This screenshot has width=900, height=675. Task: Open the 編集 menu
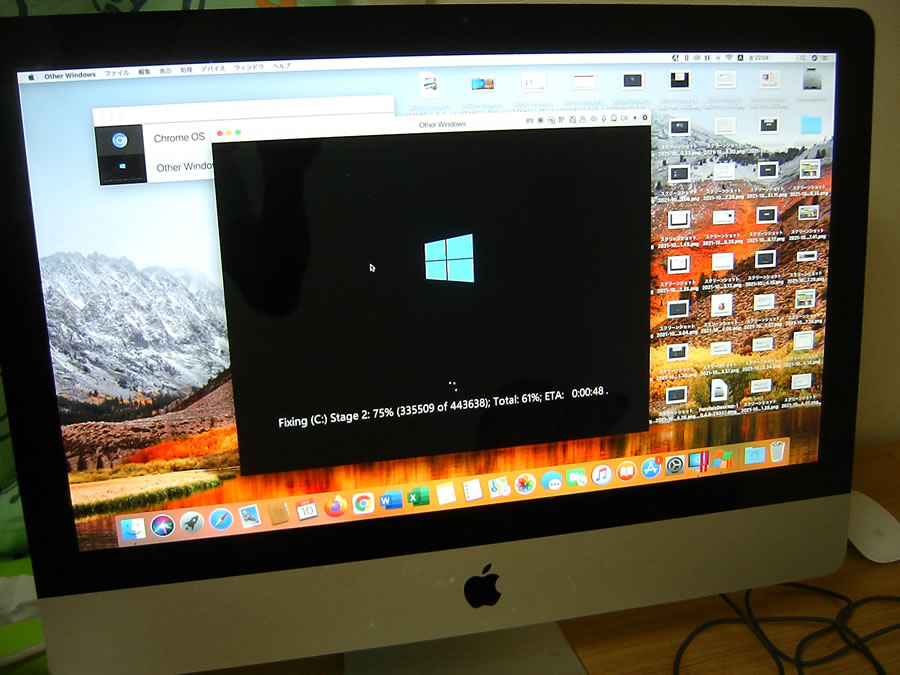point(144,72)
